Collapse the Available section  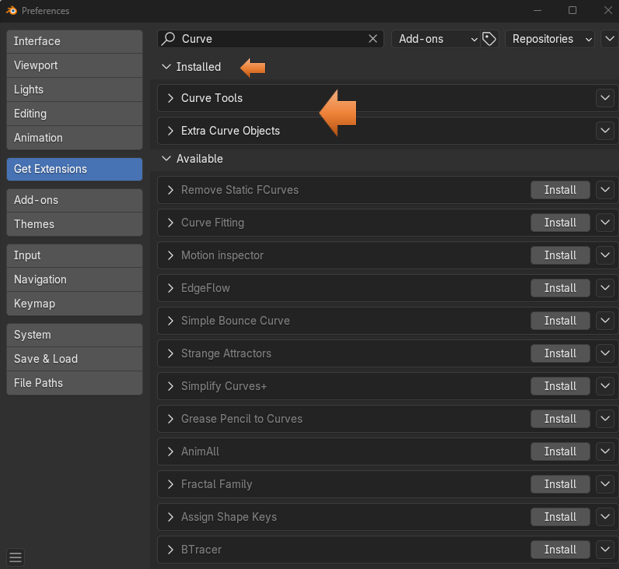(x=167, y=159)
